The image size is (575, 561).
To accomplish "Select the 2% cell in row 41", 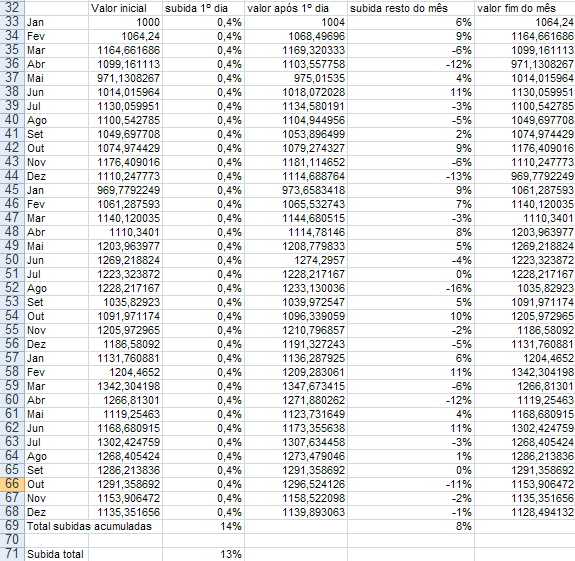I will [x=411, y=134].
